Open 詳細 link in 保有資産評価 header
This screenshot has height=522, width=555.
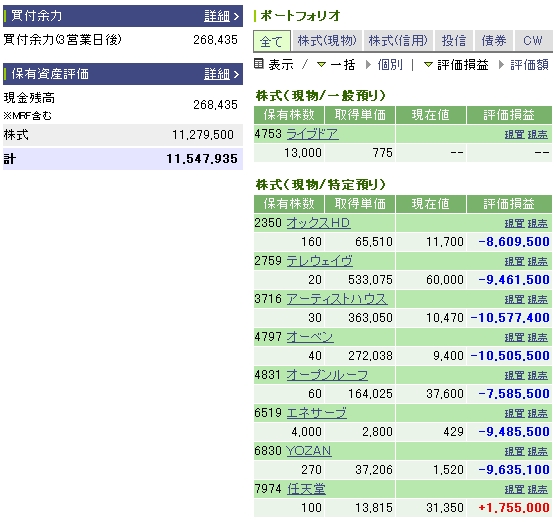point(217,74)
